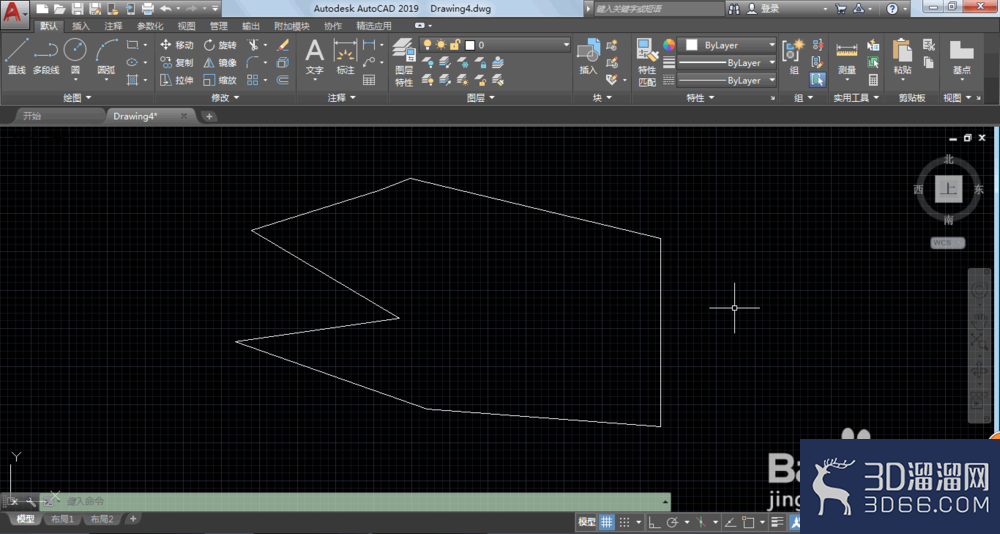Screen dimensions: 1000x534
Task: Click the Insert block (插入) tool
Action: tap(588, 56)
